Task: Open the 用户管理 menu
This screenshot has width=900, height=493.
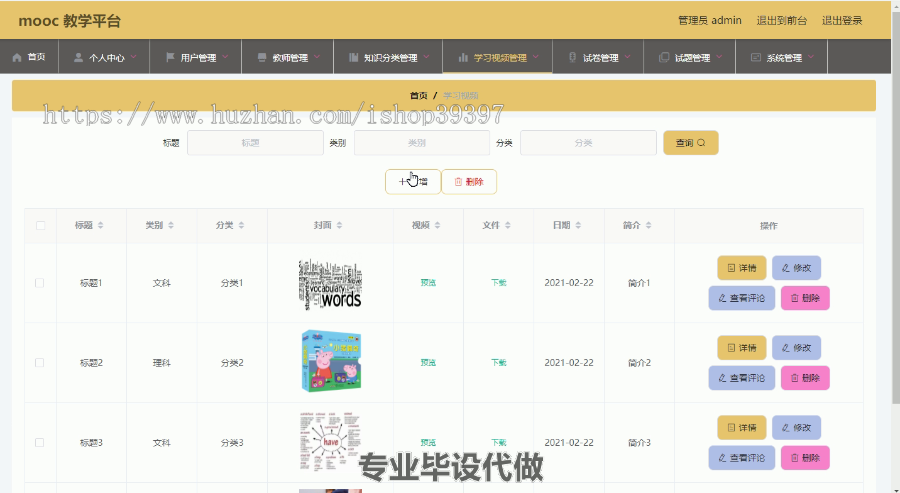Action: (x=196, y=57)
